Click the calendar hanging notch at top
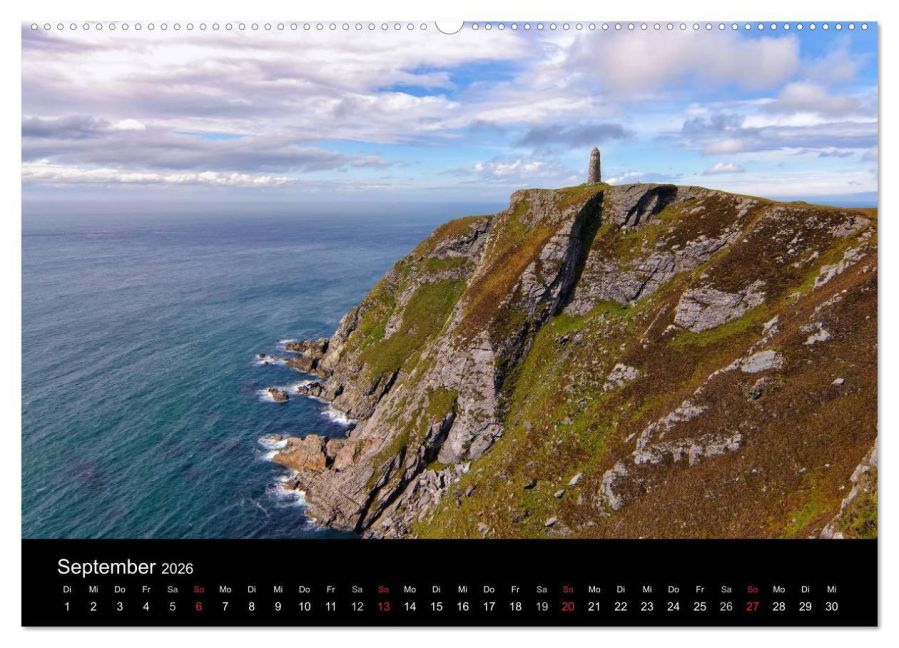This screenshot has height=648, width=899. point(450,27)
